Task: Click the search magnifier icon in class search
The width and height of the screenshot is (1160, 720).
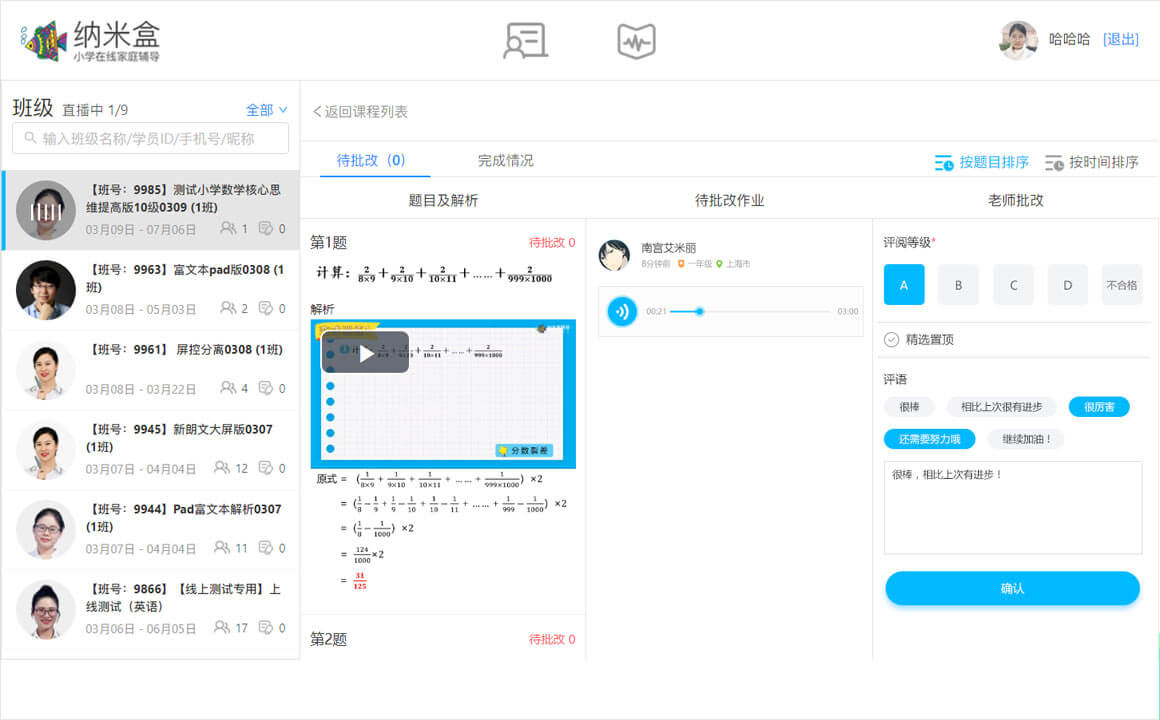Action: 29,139
